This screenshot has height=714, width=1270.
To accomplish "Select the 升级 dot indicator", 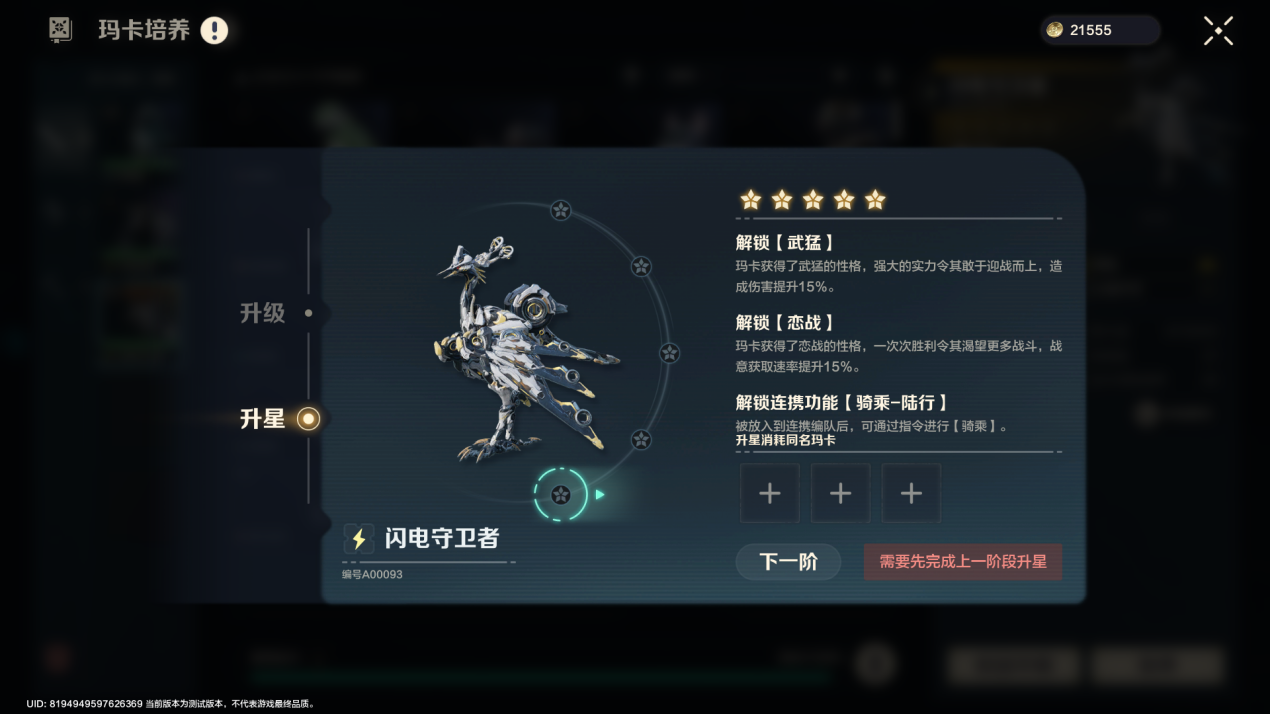I will (309, 313).
